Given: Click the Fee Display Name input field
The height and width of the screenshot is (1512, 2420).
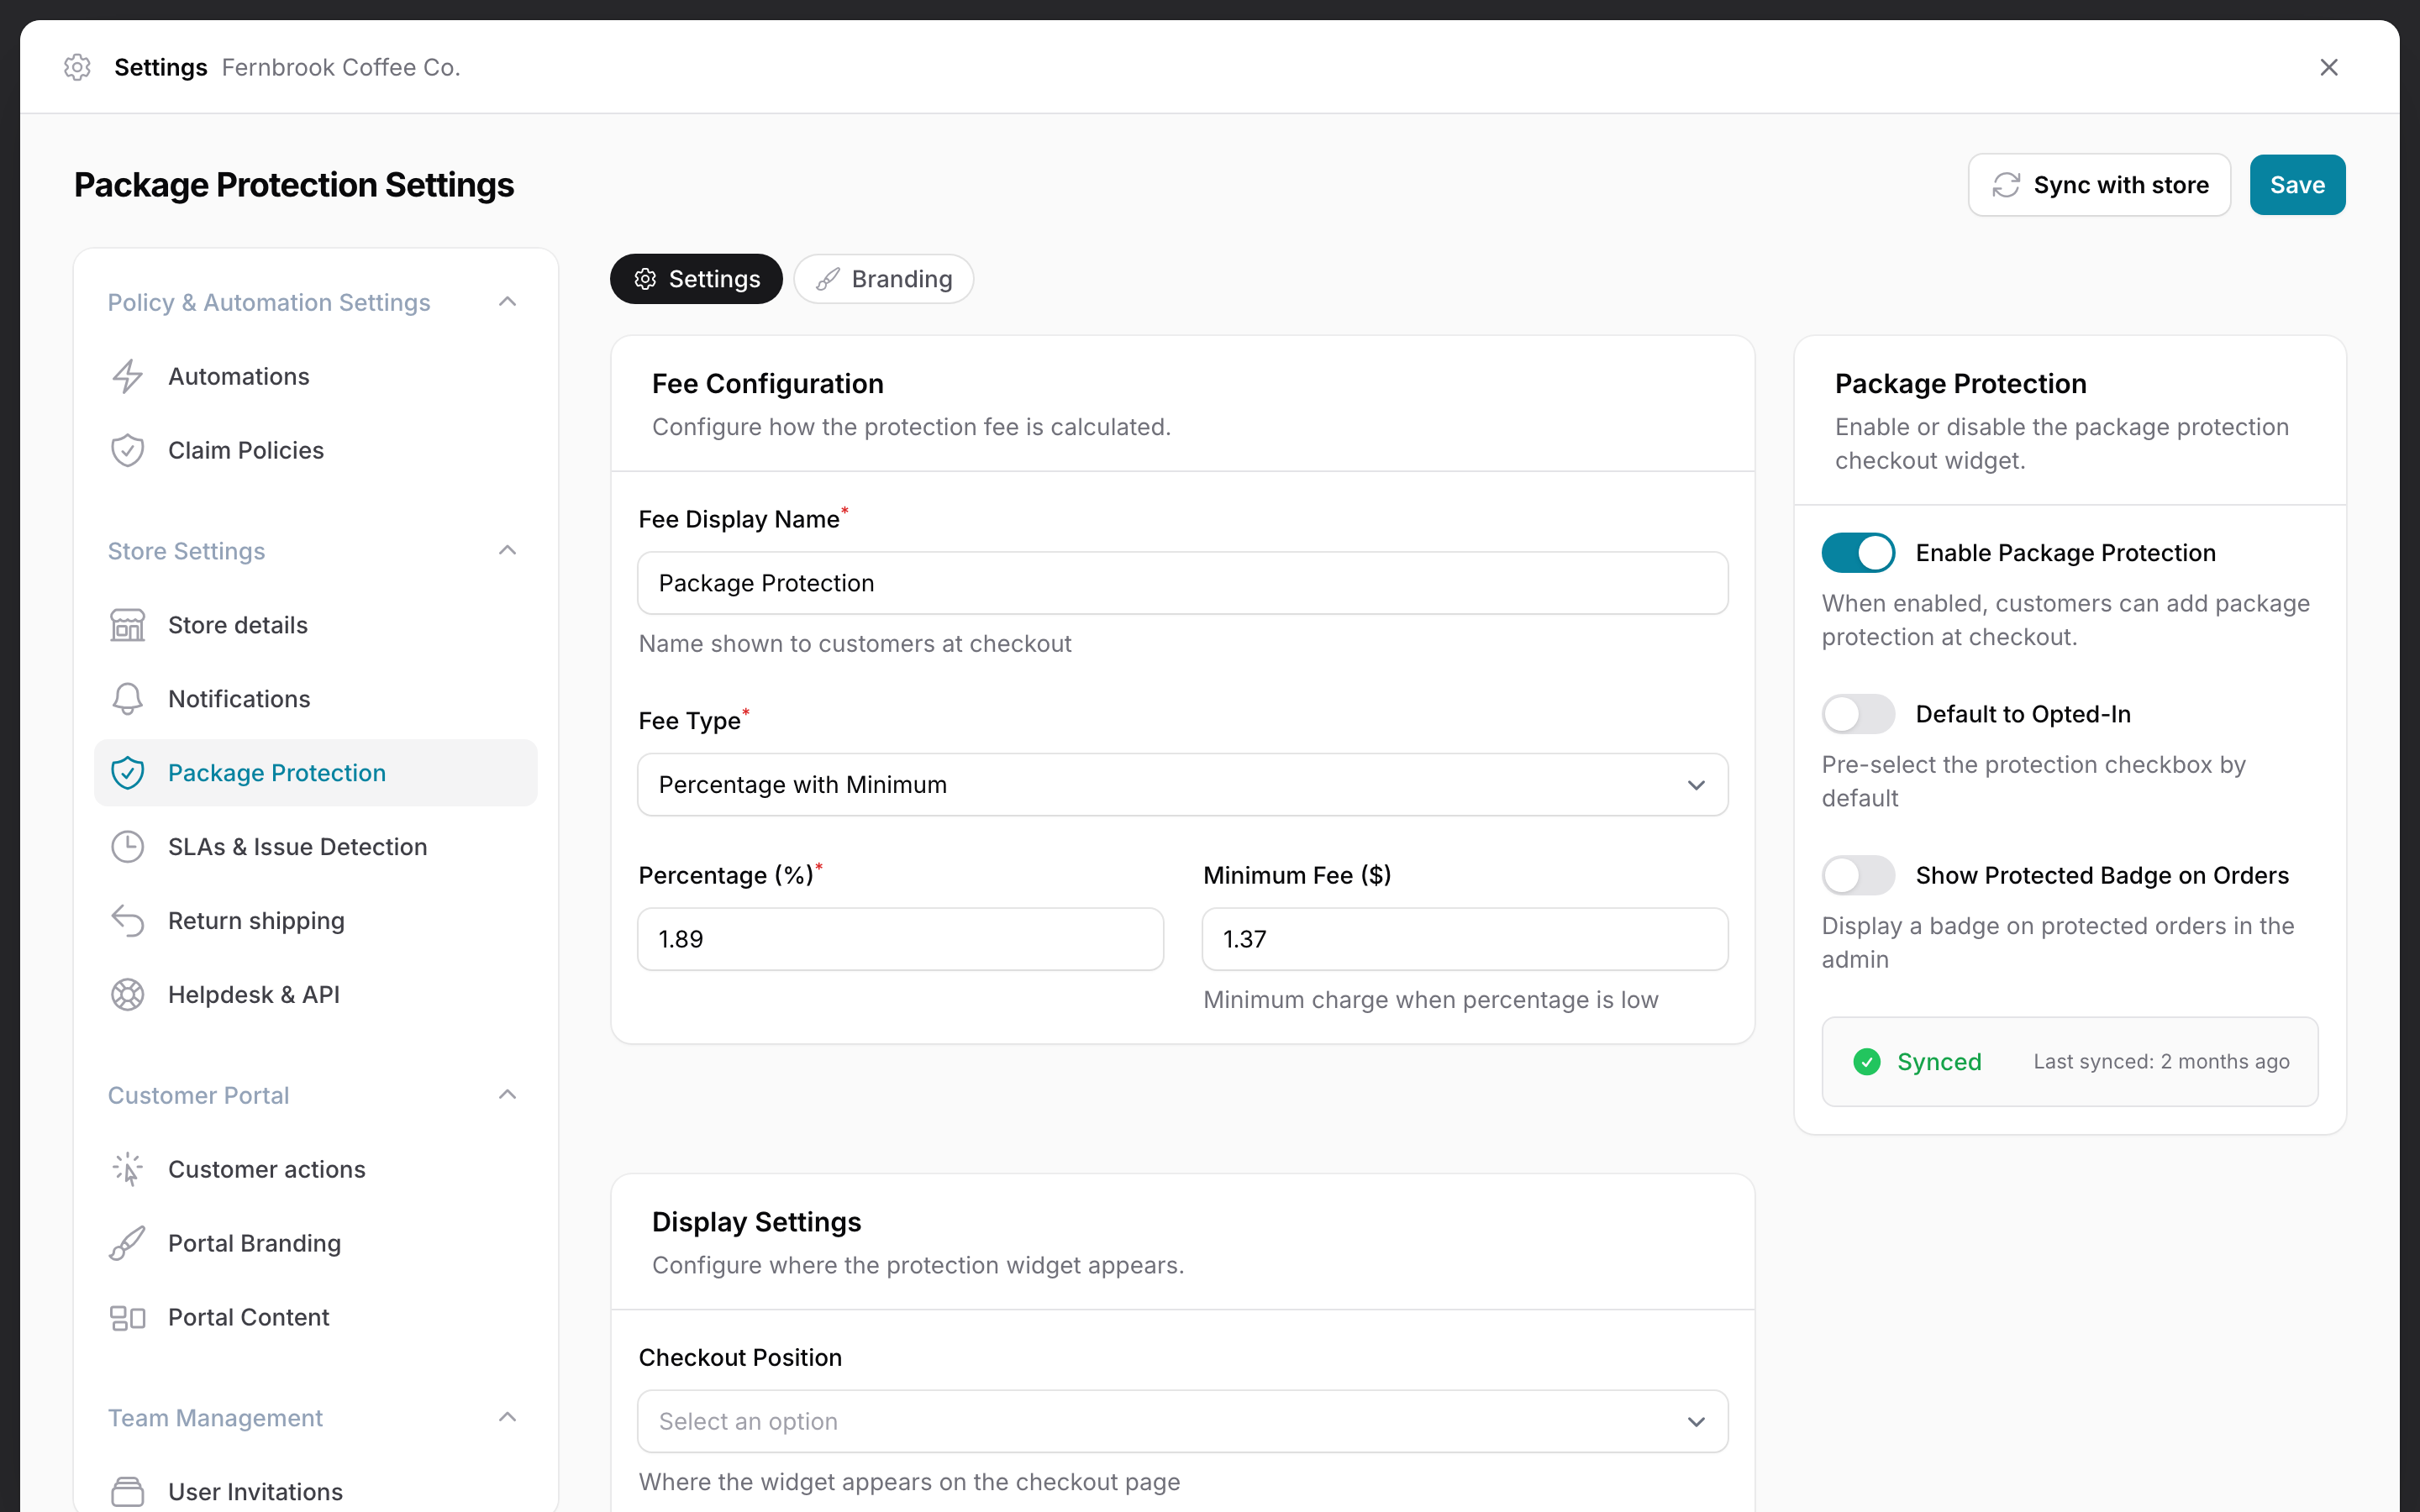Looking at the screenshot, I should pos(1183,583).
